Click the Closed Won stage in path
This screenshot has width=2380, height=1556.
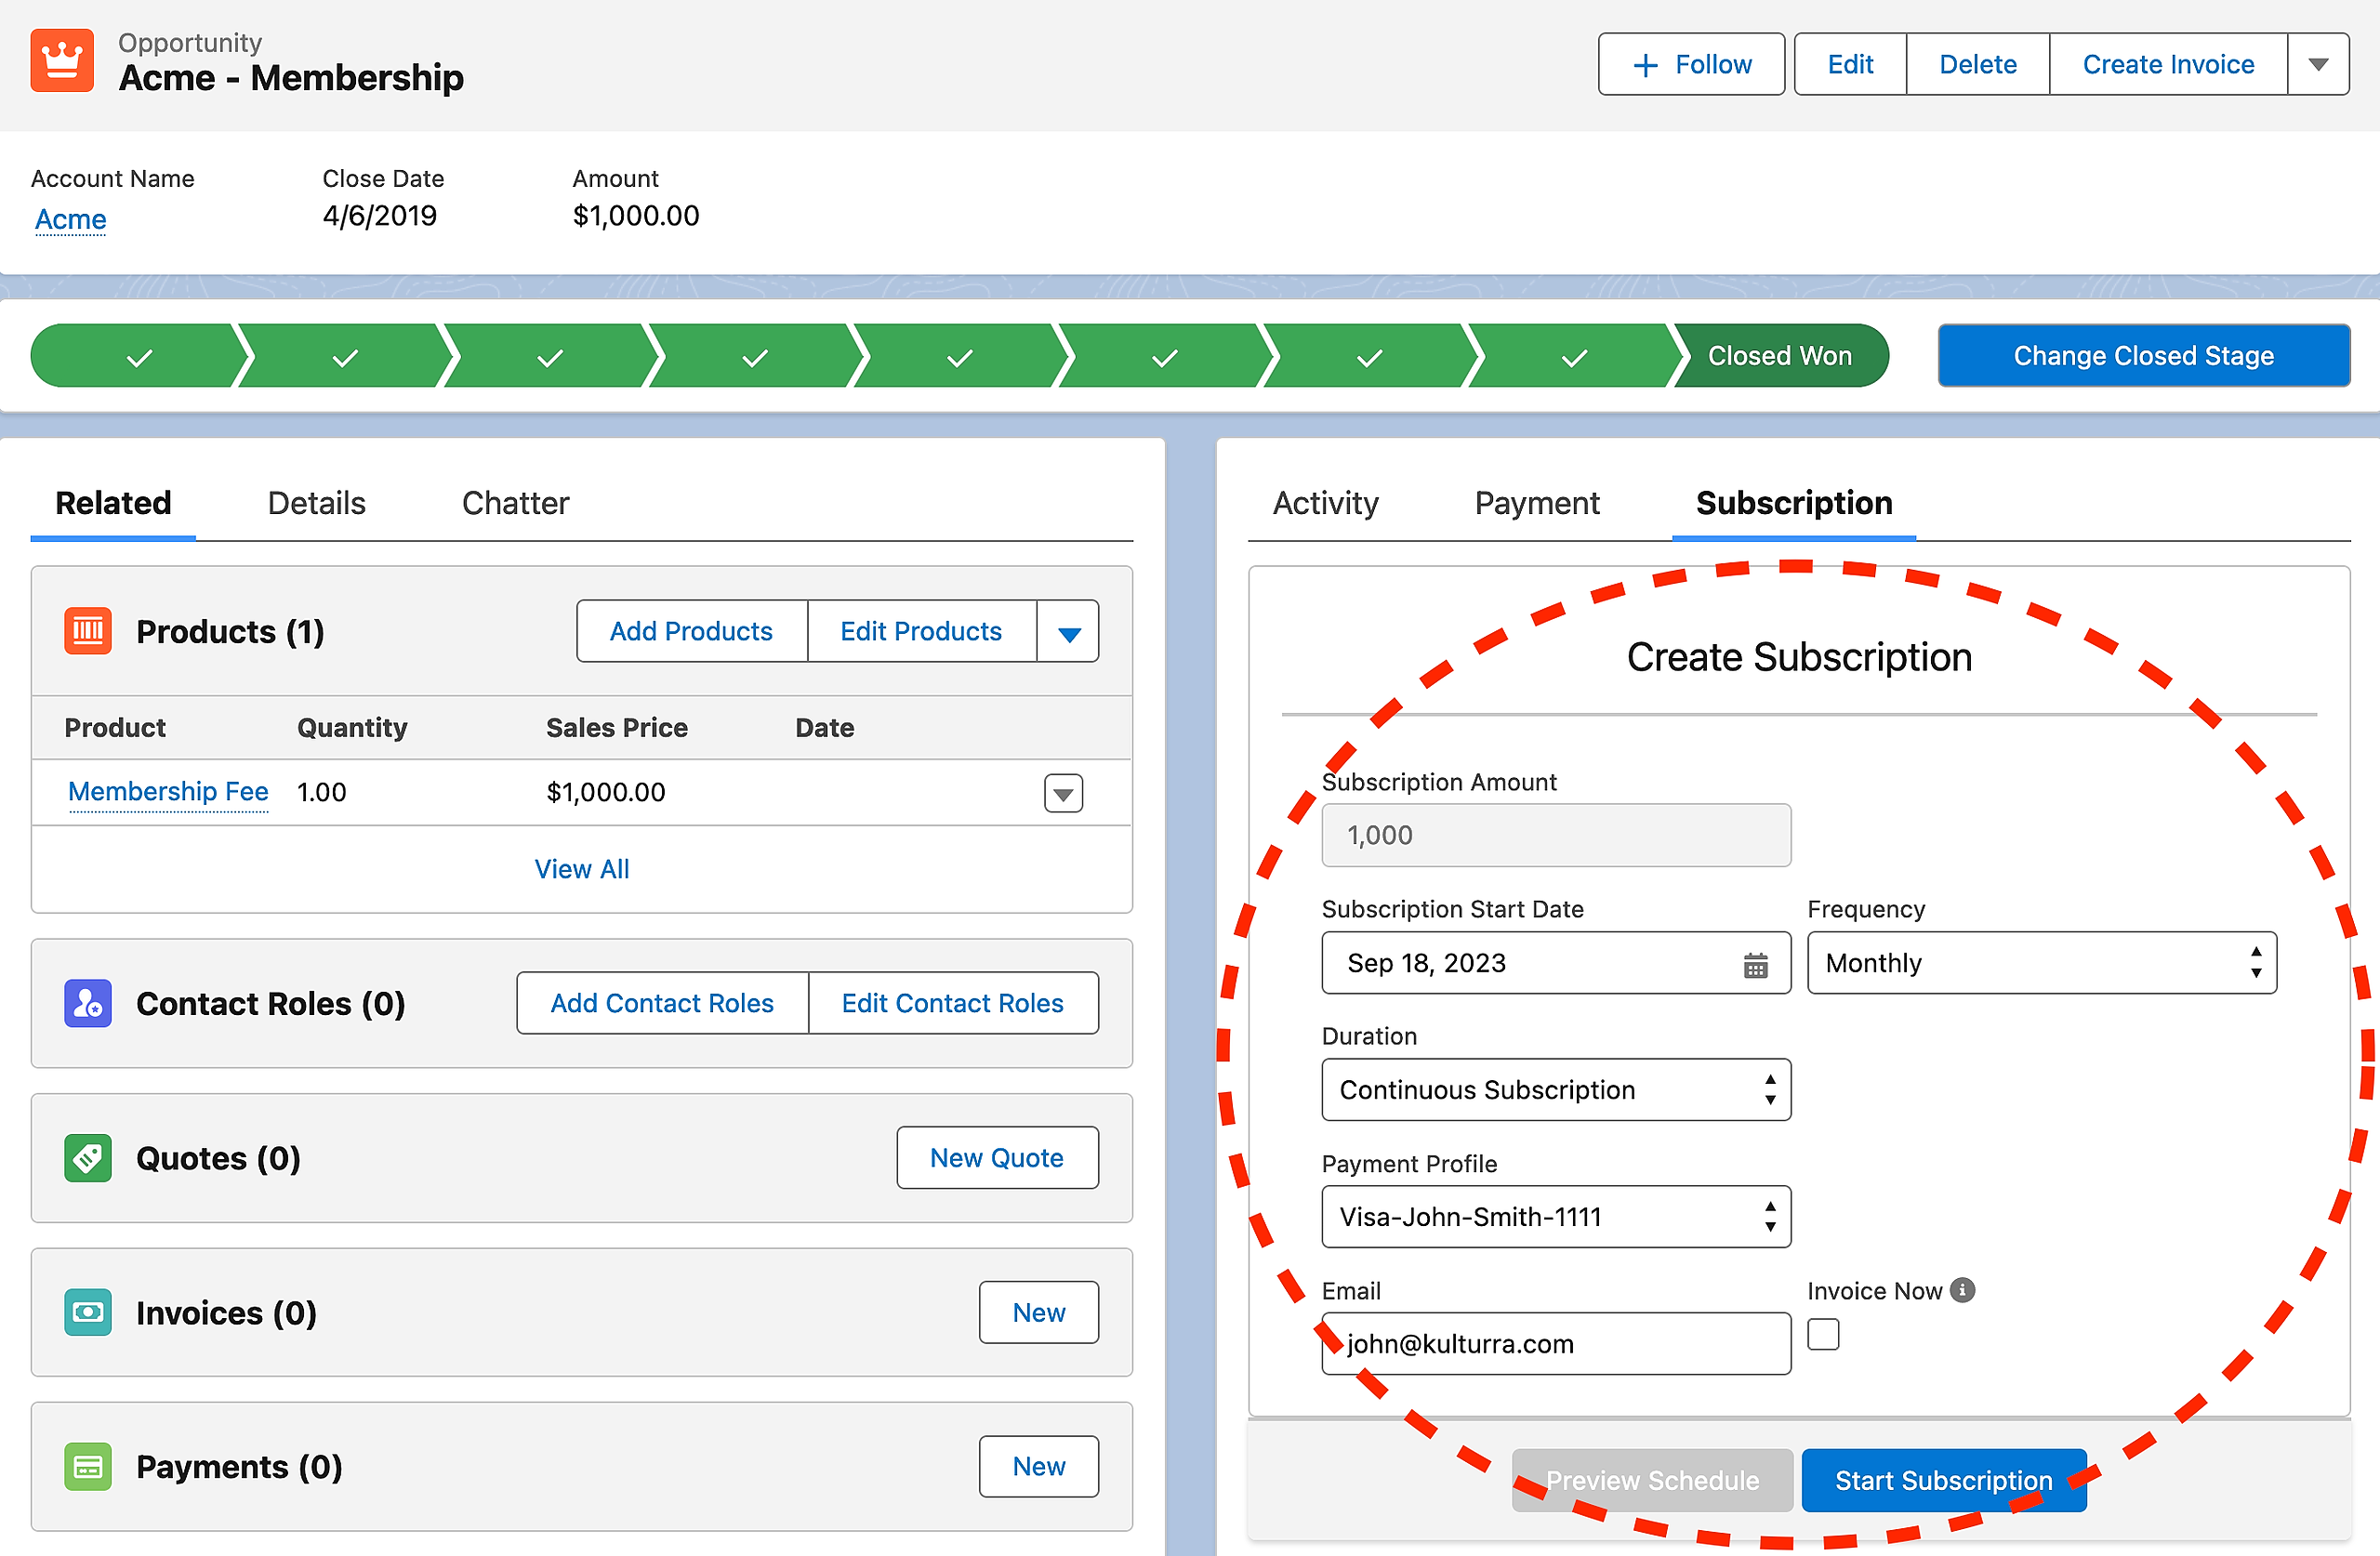tap(1779, 356)
